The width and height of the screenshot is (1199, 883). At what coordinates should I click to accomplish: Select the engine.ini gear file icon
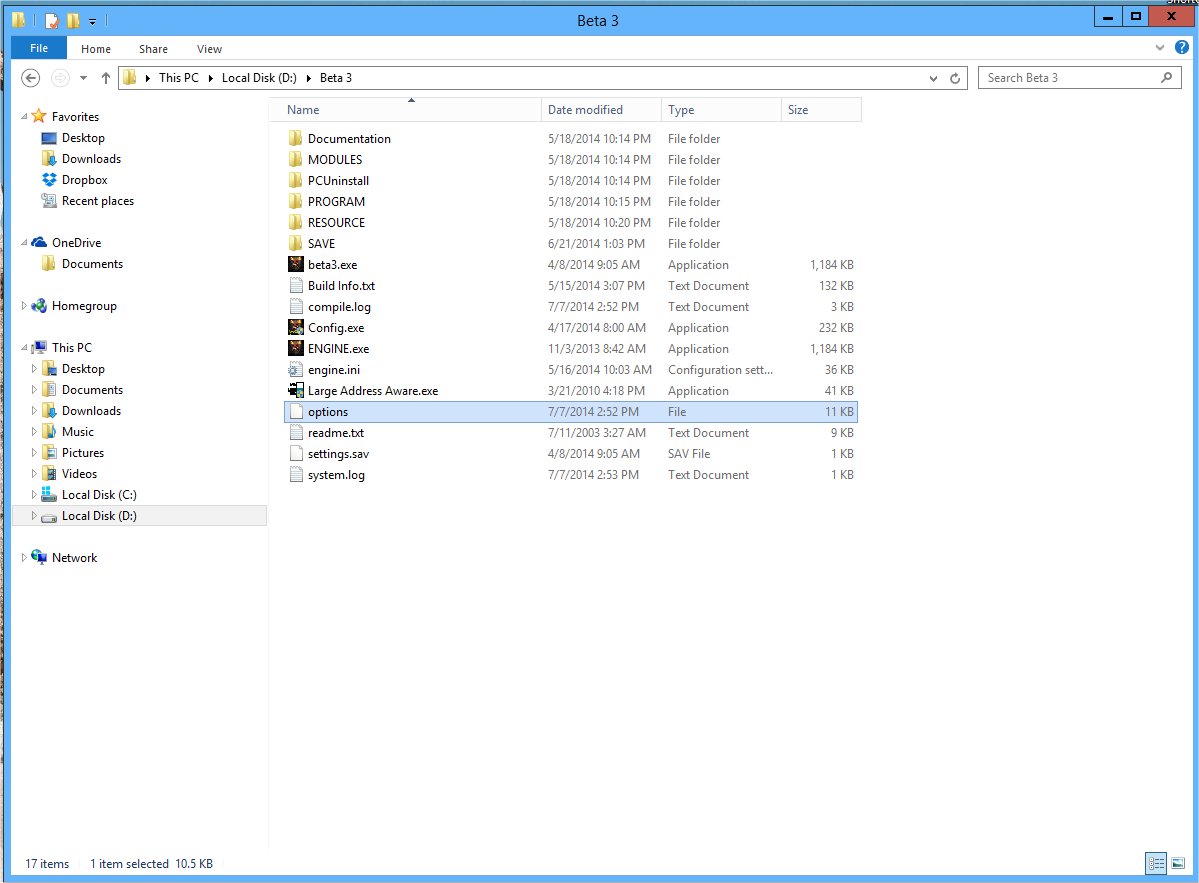295,369
